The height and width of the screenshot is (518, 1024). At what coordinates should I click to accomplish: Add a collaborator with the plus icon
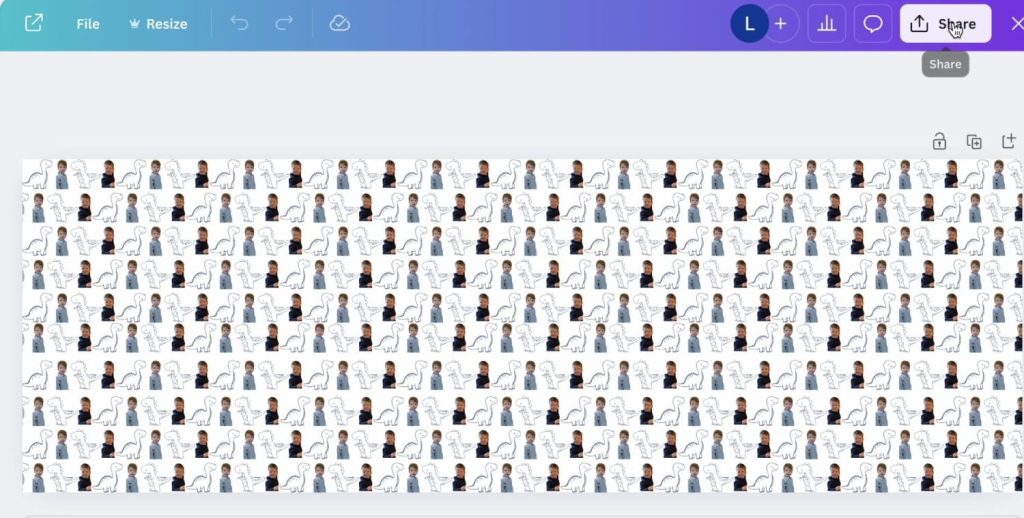pyautogui.click(x=781, y=24)
